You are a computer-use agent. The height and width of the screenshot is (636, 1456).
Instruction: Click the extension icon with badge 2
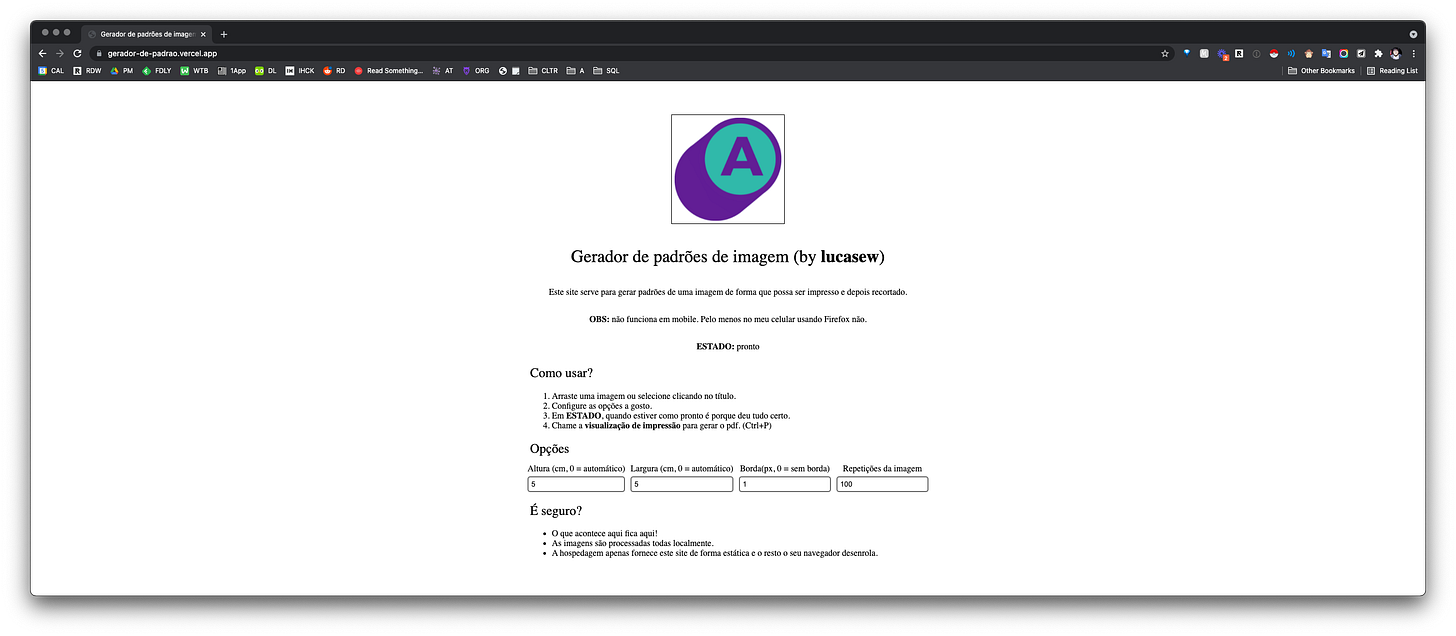click(1223, 54)
